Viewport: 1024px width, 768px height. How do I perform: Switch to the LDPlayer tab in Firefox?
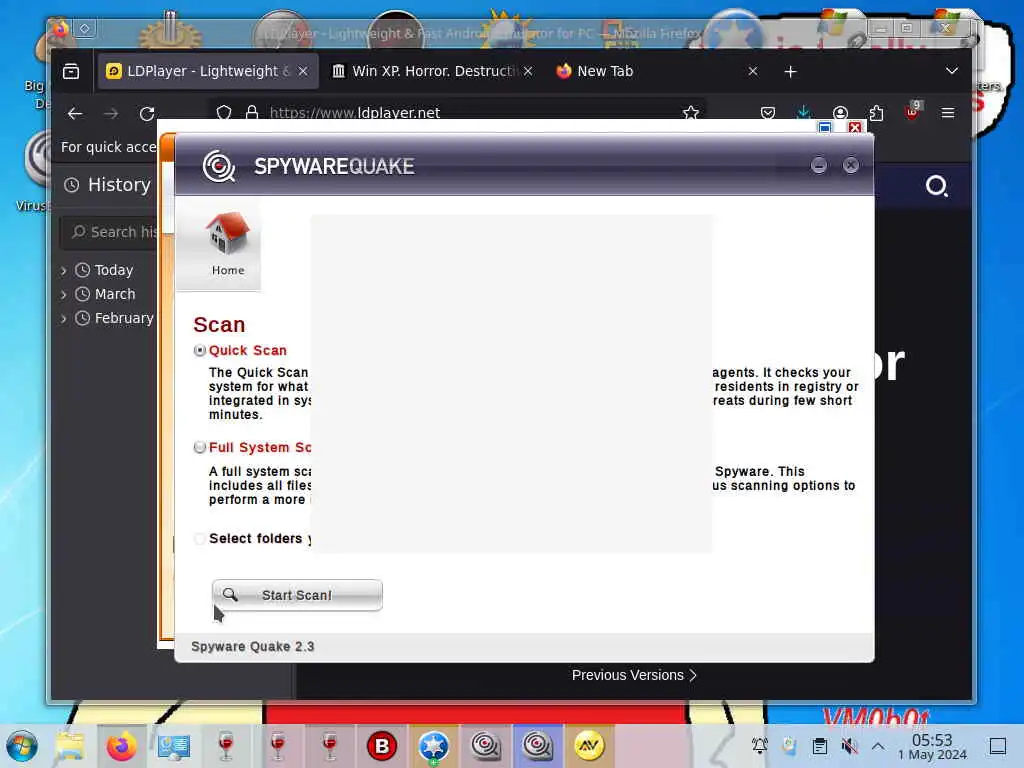[x=208, y=71]
